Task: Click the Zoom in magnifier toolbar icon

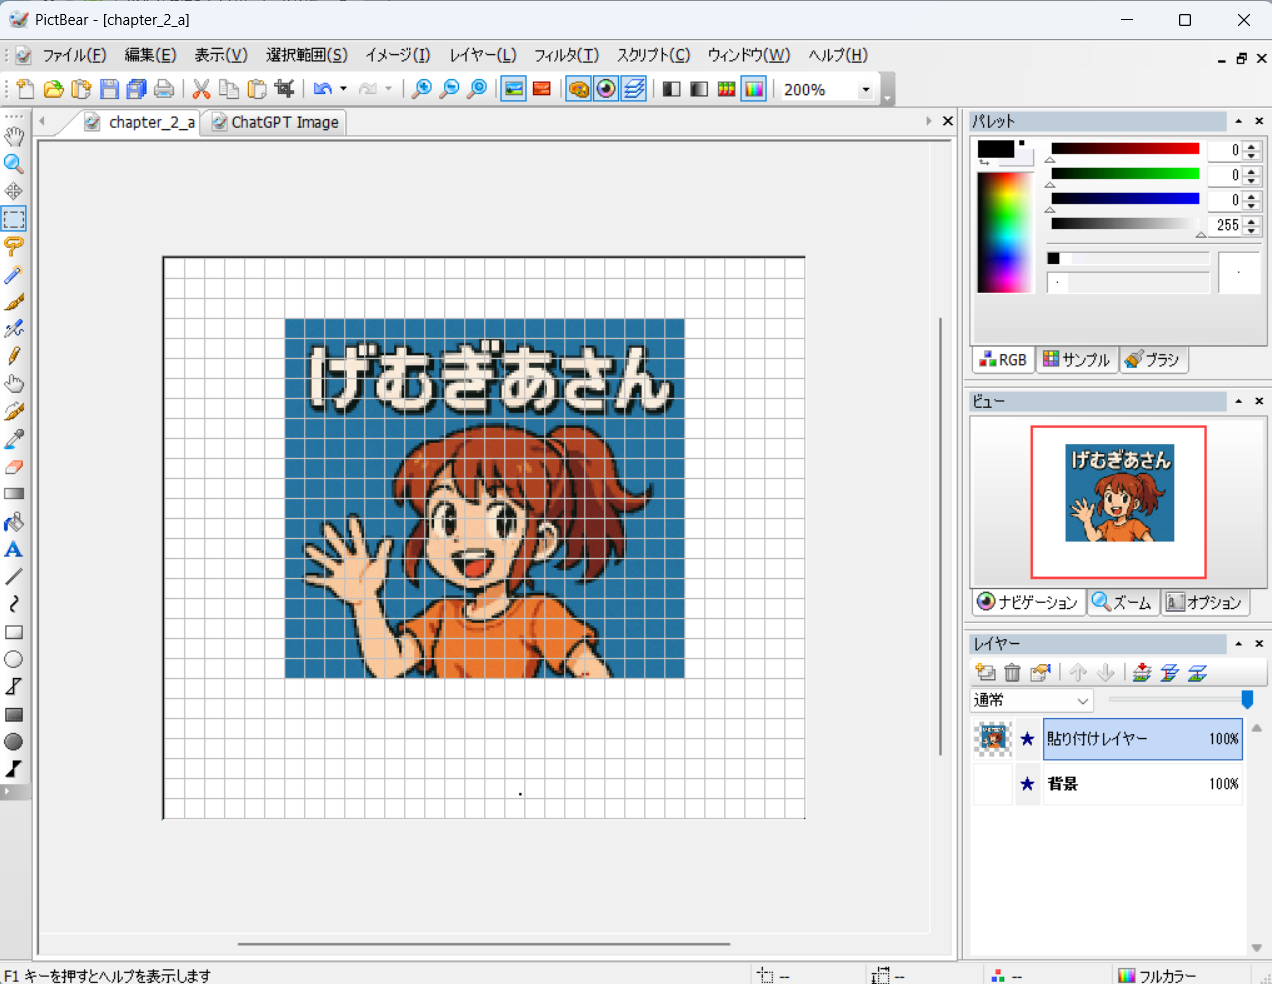Action: click(x=422, y=89)
